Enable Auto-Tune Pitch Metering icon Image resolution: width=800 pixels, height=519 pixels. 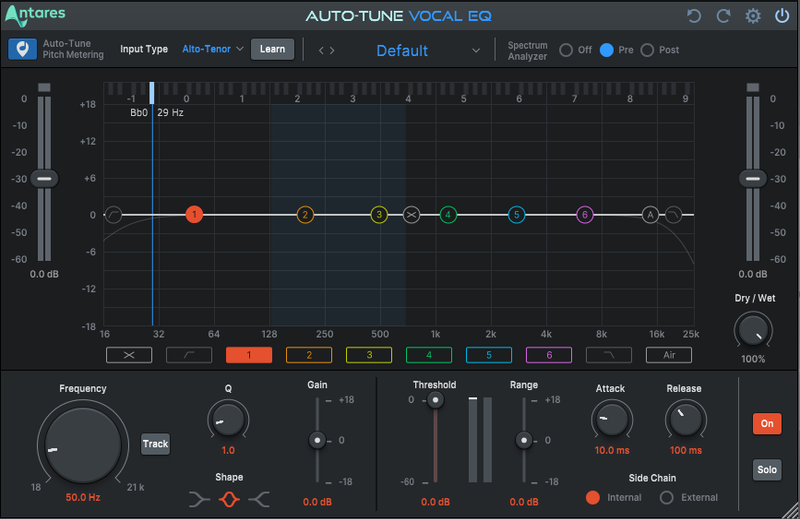22,50
